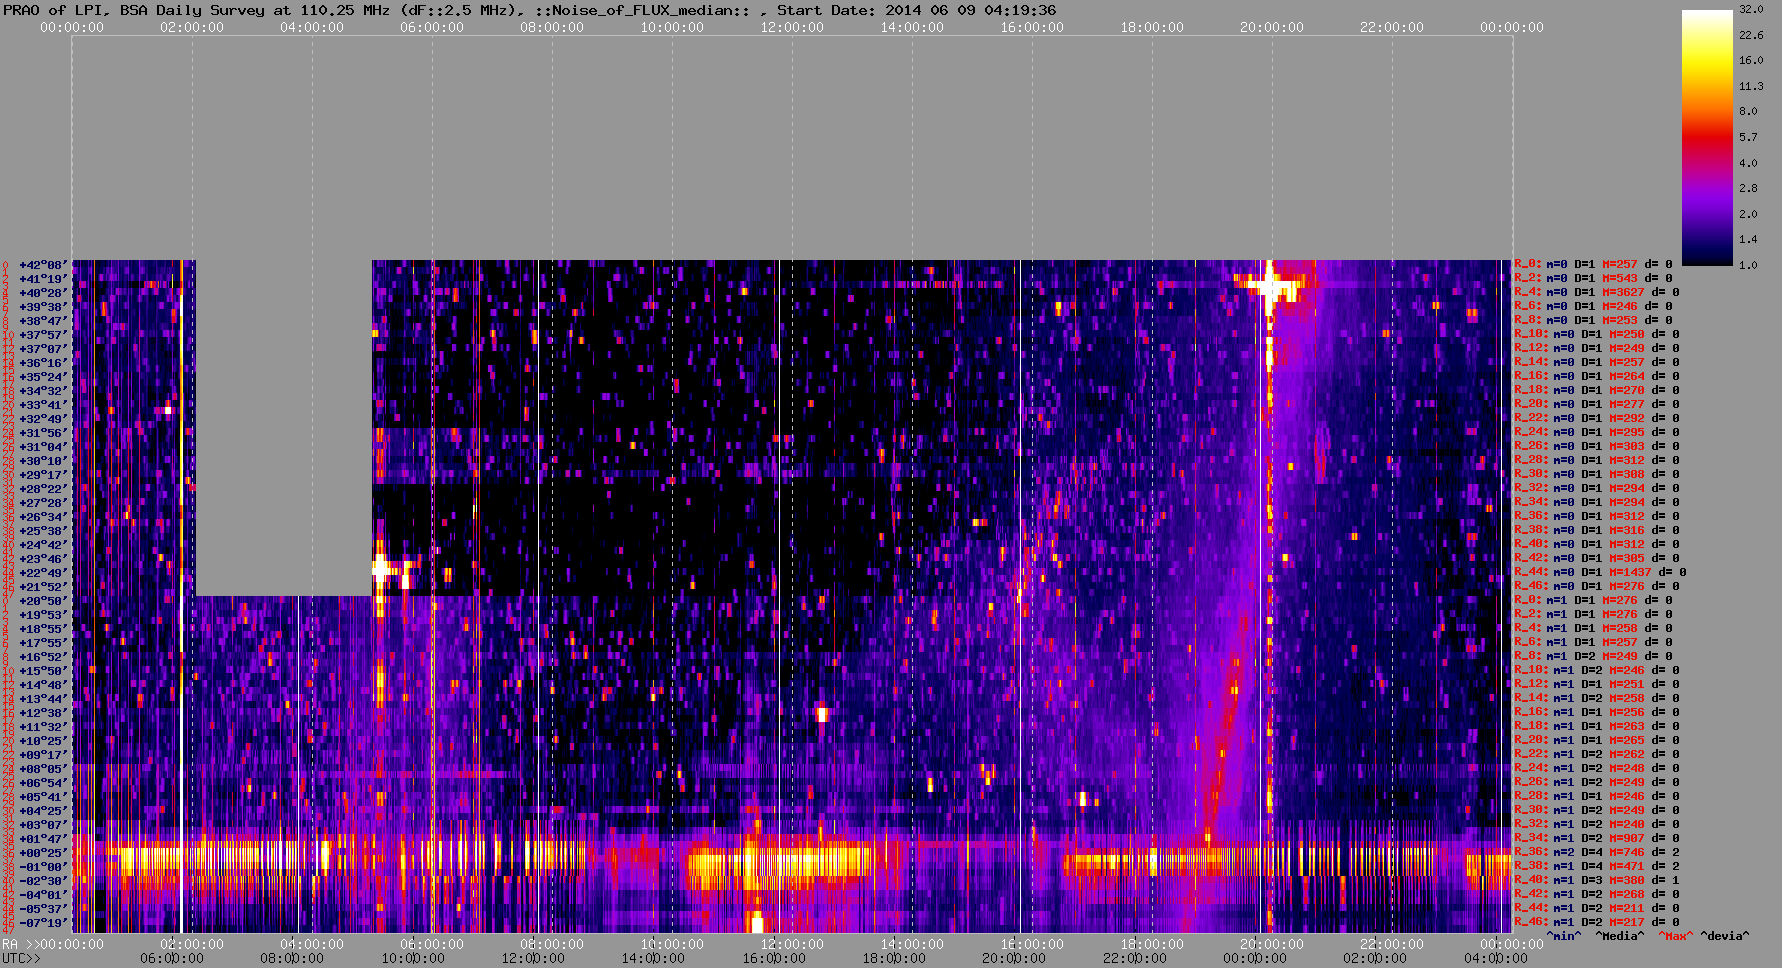Click the row stats line with M=217
The height and width of the screenshot is (968, 1782).
point(1597,923)
